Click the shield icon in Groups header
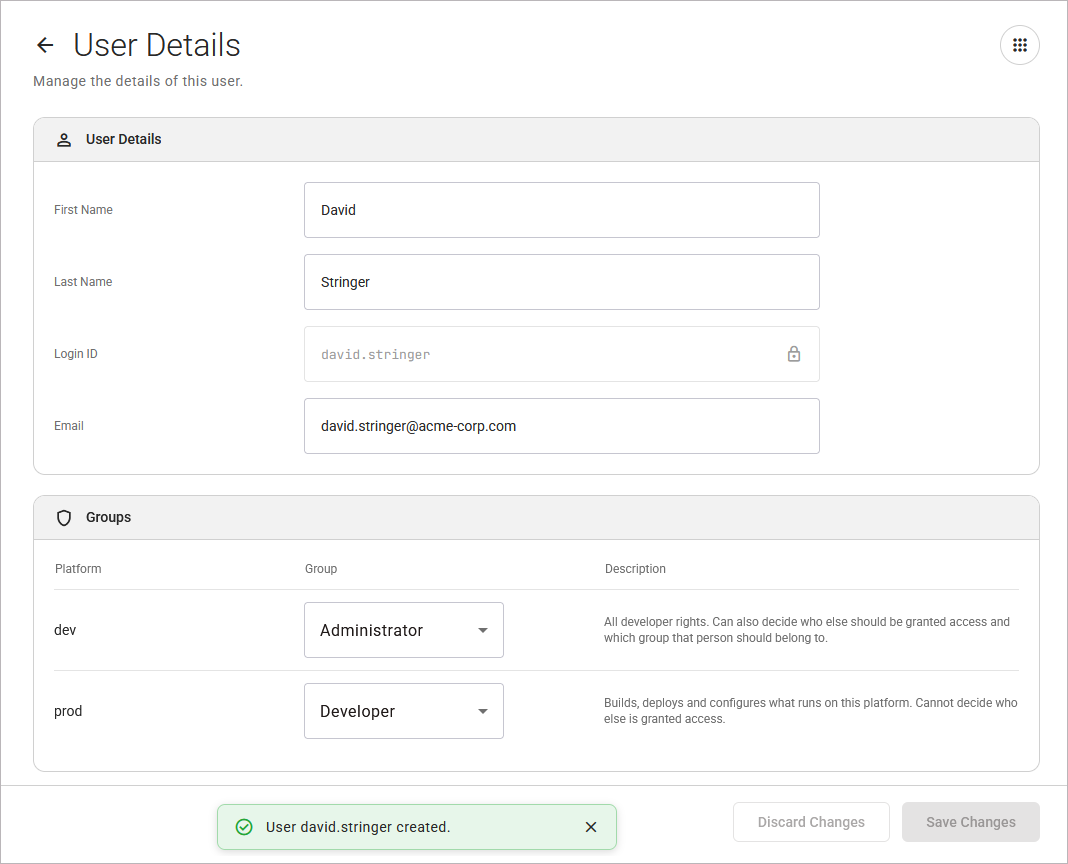Viewport: 1068px width, 864px height. pyautogui.click(x=64, y=518)
